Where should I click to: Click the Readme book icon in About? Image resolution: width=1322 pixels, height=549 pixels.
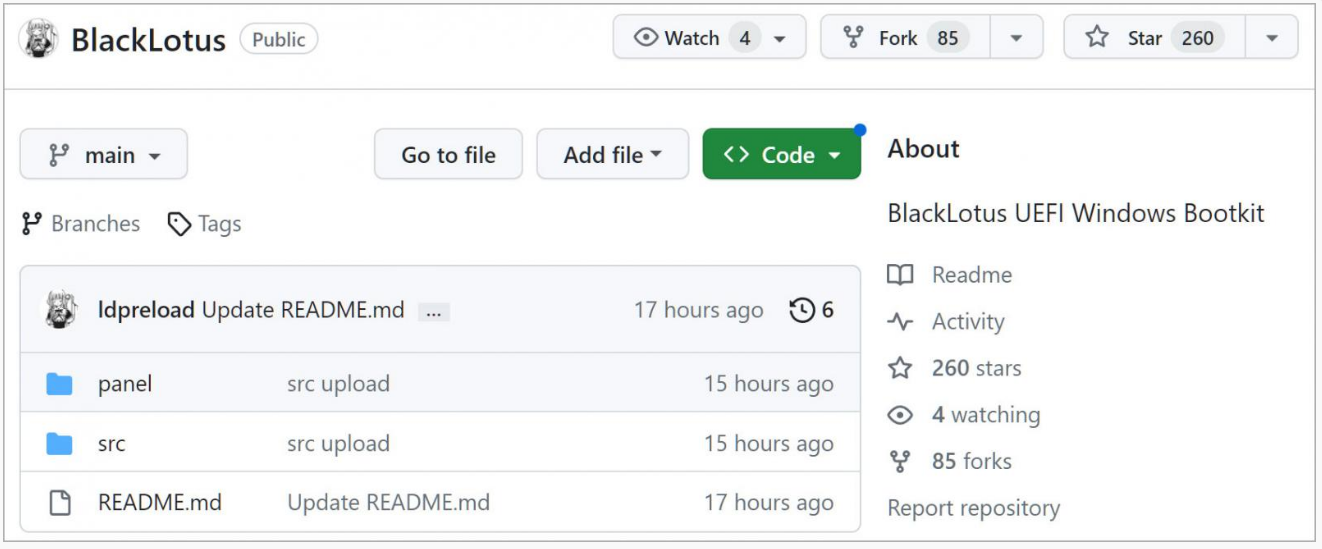pos(900,275)
